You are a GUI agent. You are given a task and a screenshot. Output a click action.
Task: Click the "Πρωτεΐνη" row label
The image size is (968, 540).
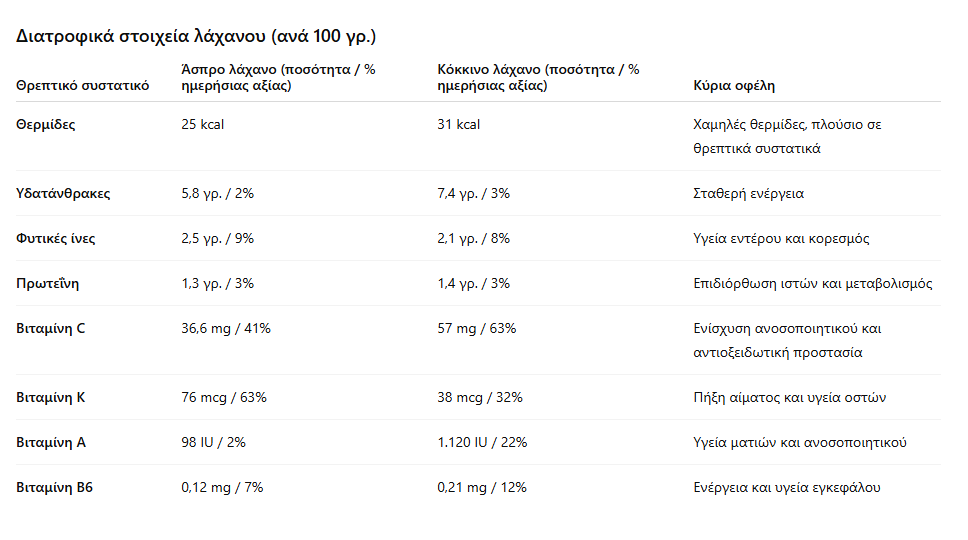48,284
